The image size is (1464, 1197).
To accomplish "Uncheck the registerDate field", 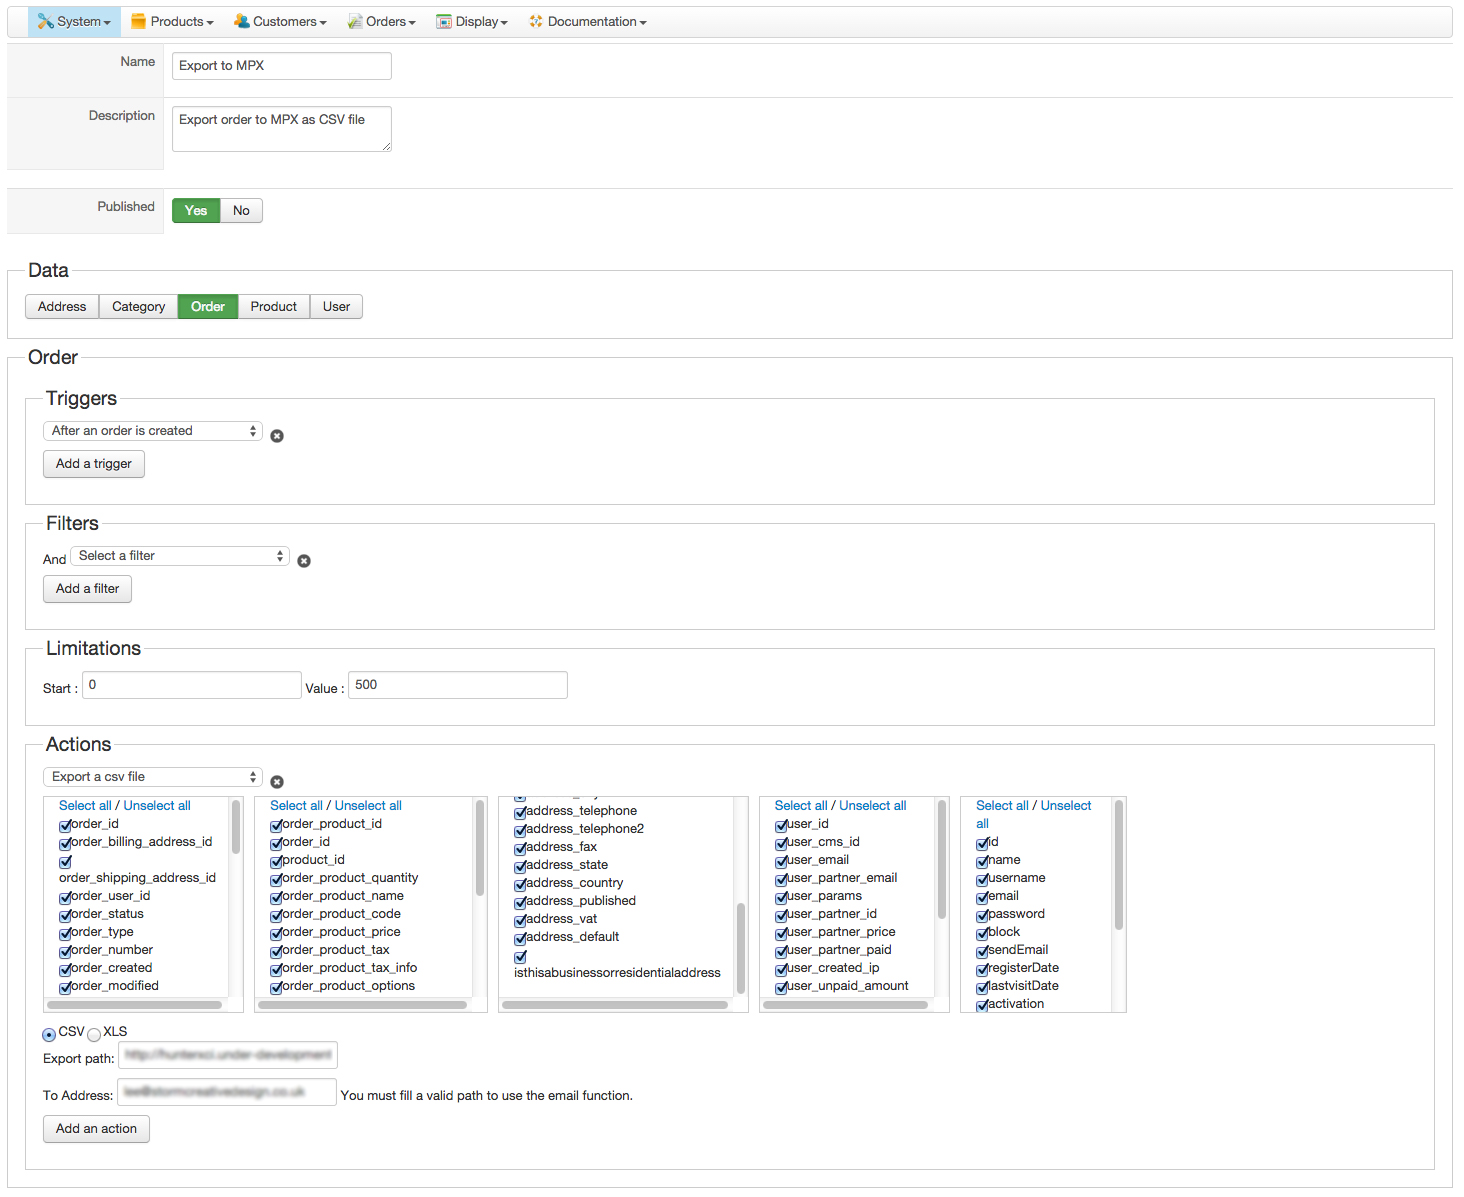I will pos(983,970).
